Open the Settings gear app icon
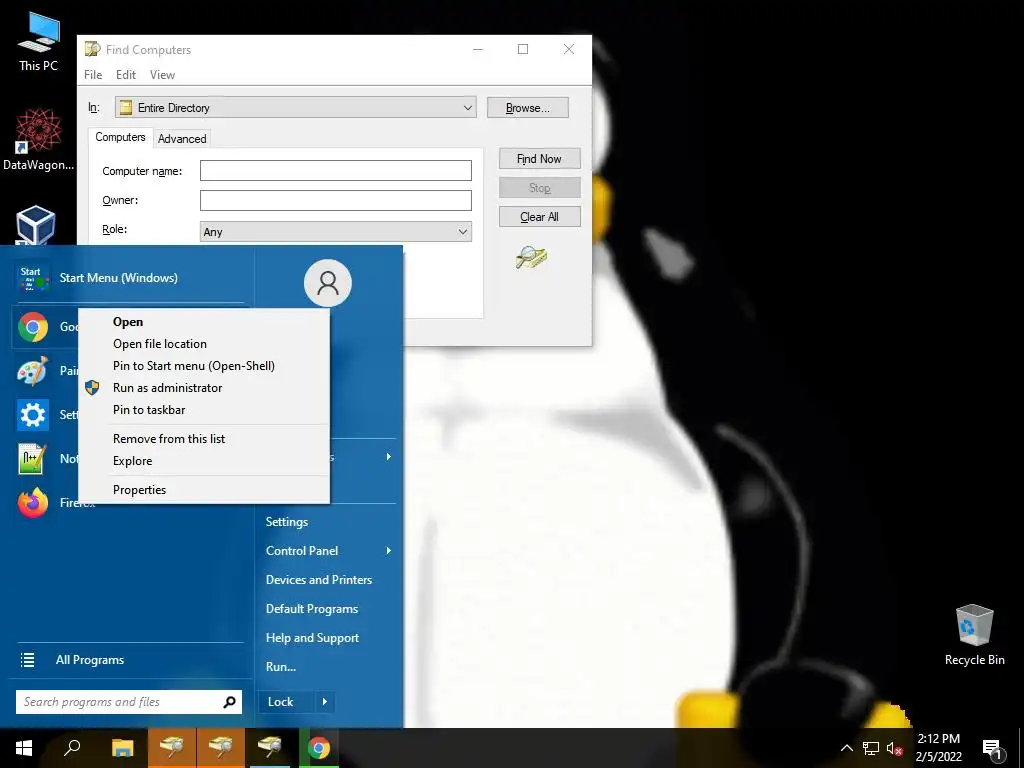 (x=33, y=415)
